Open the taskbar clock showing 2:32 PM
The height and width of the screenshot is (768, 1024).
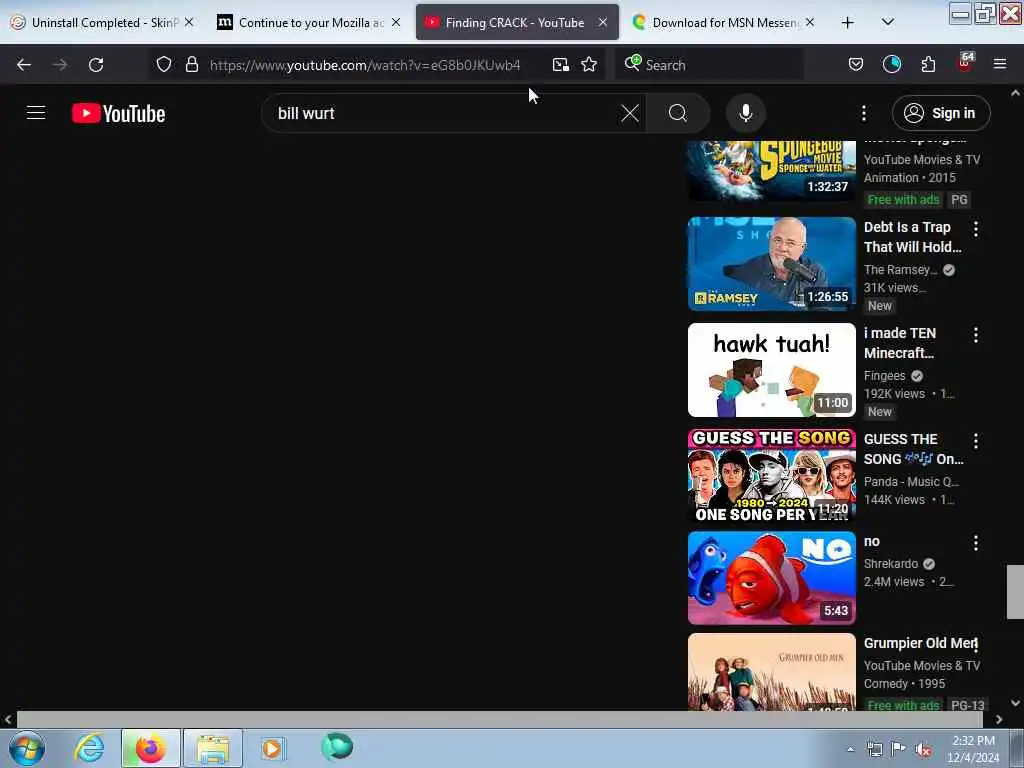(973, 749)
